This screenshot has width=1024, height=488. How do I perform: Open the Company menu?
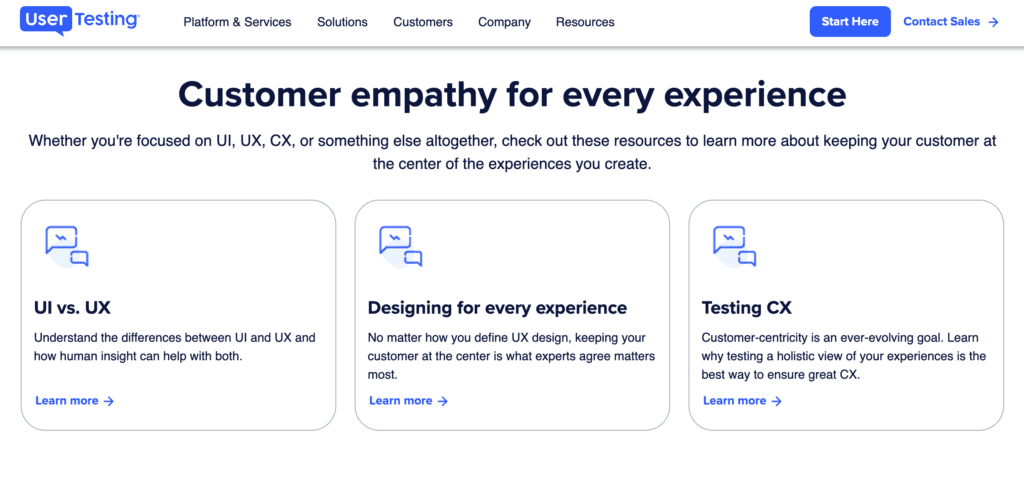point(504,22)
